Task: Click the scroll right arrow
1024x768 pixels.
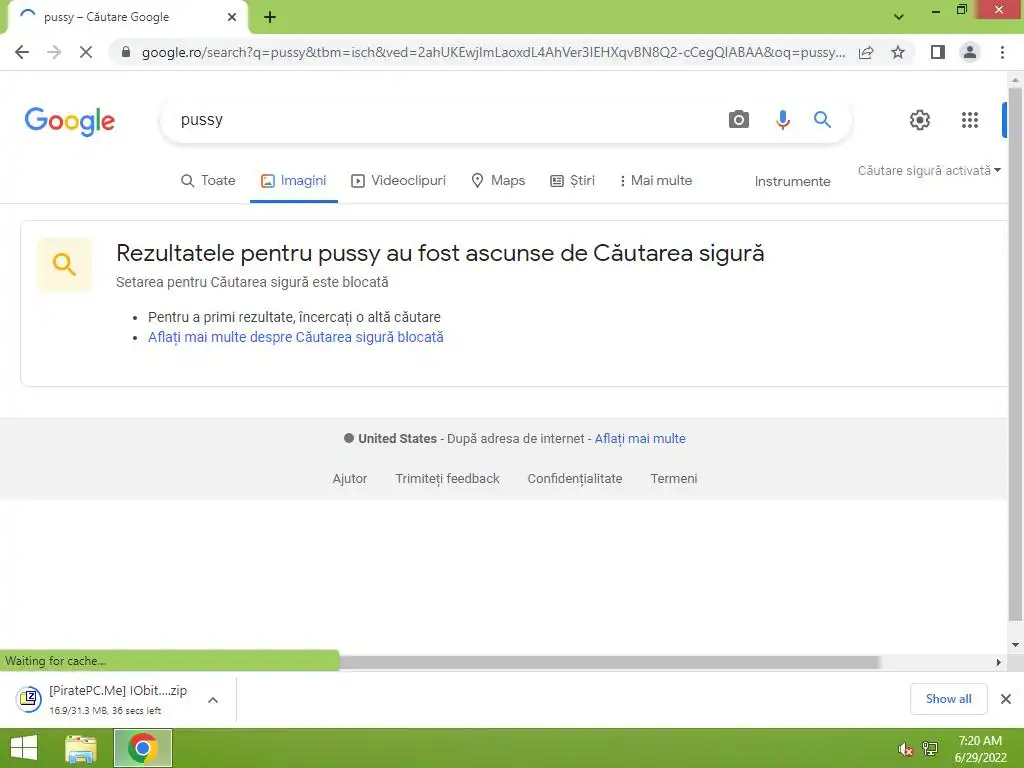Action: pos(999,662)
